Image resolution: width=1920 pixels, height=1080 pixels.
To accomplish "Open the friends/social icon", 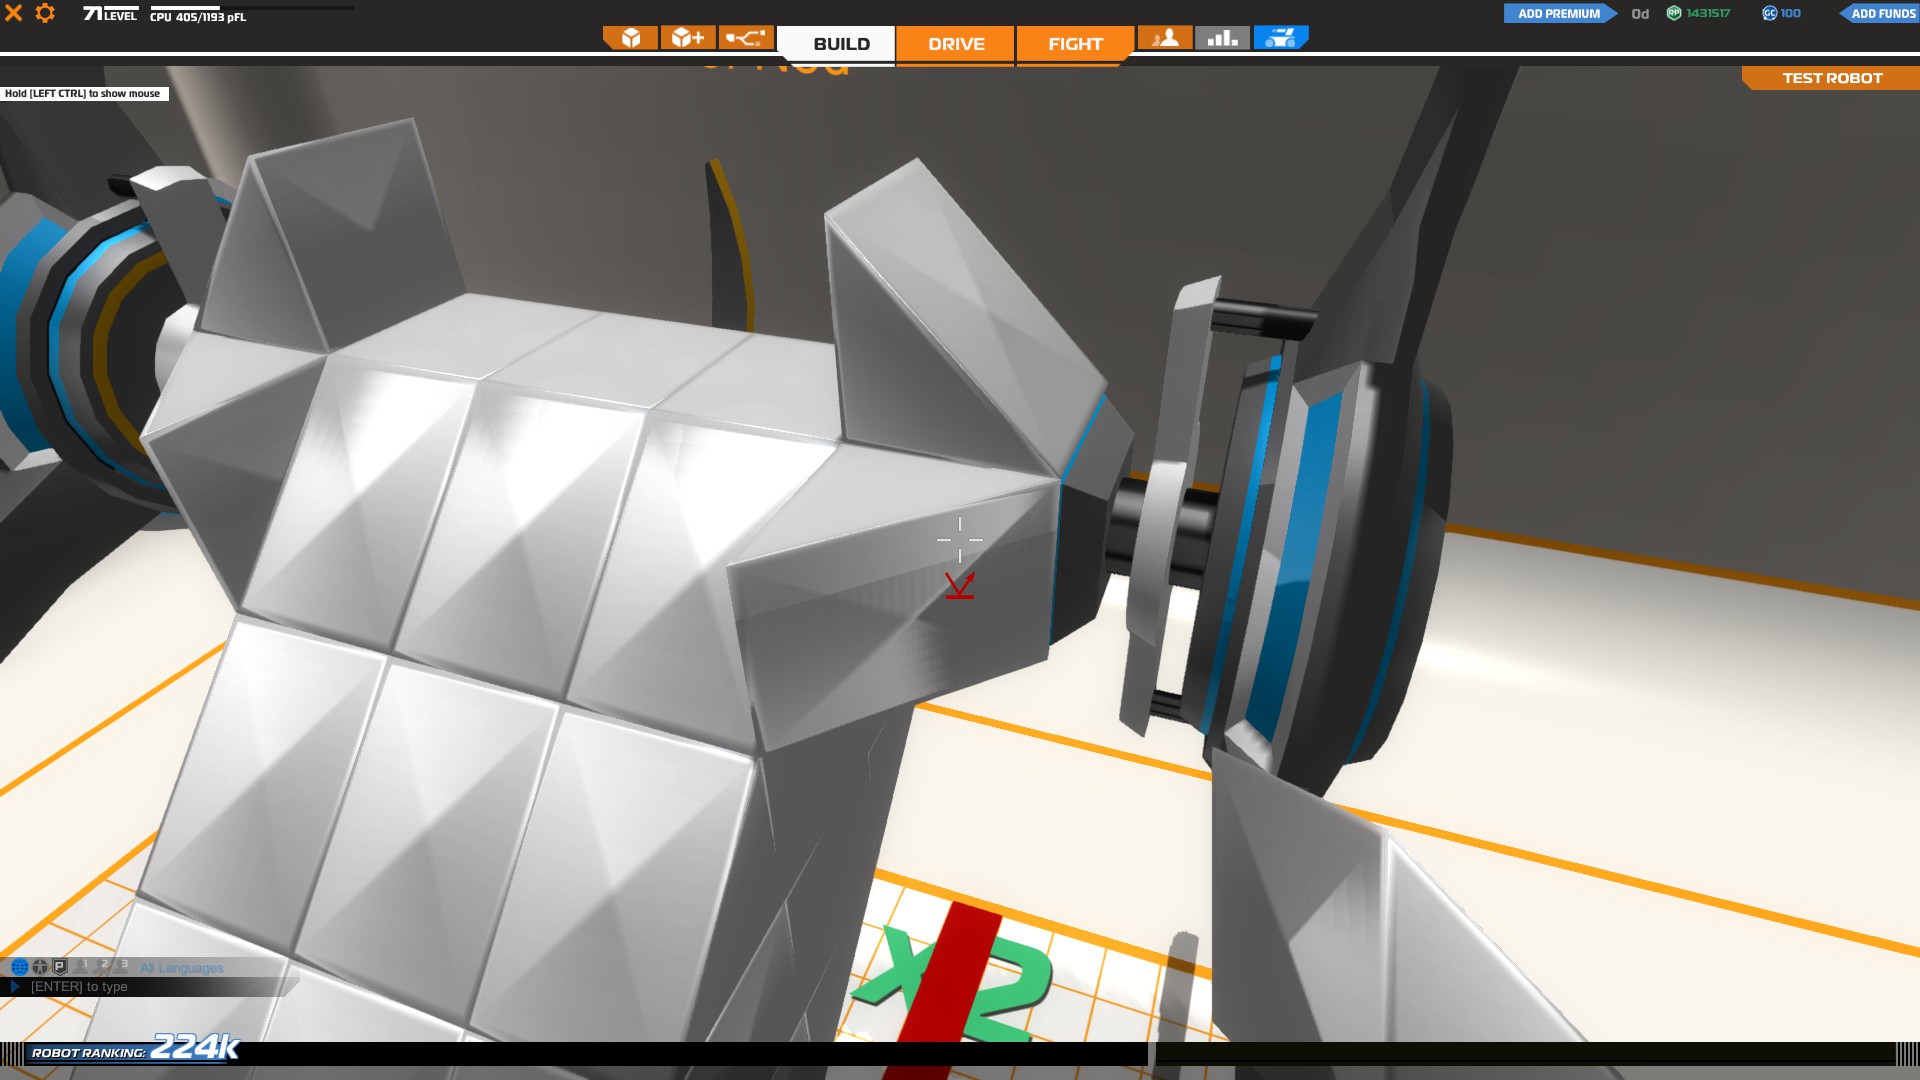I will [x=1165, y=38].
